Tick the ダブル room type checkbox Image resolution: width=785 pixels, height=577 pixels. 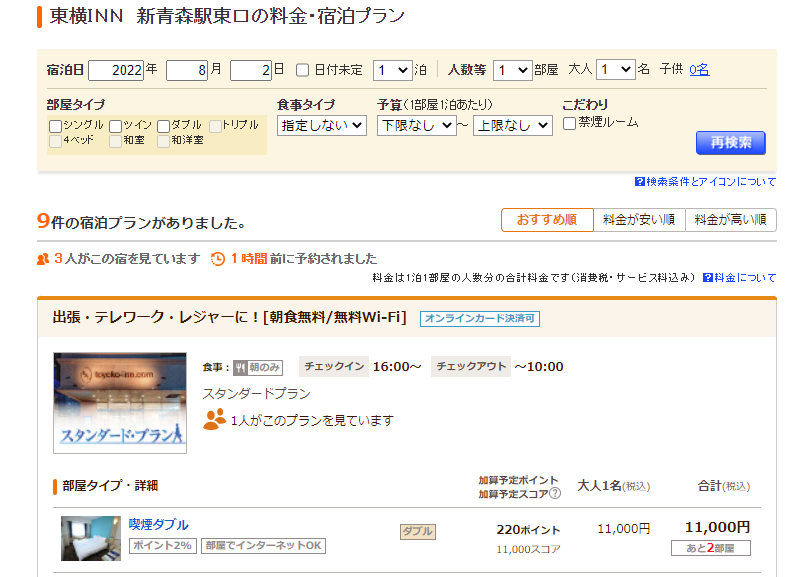click(x=164, y=126)
